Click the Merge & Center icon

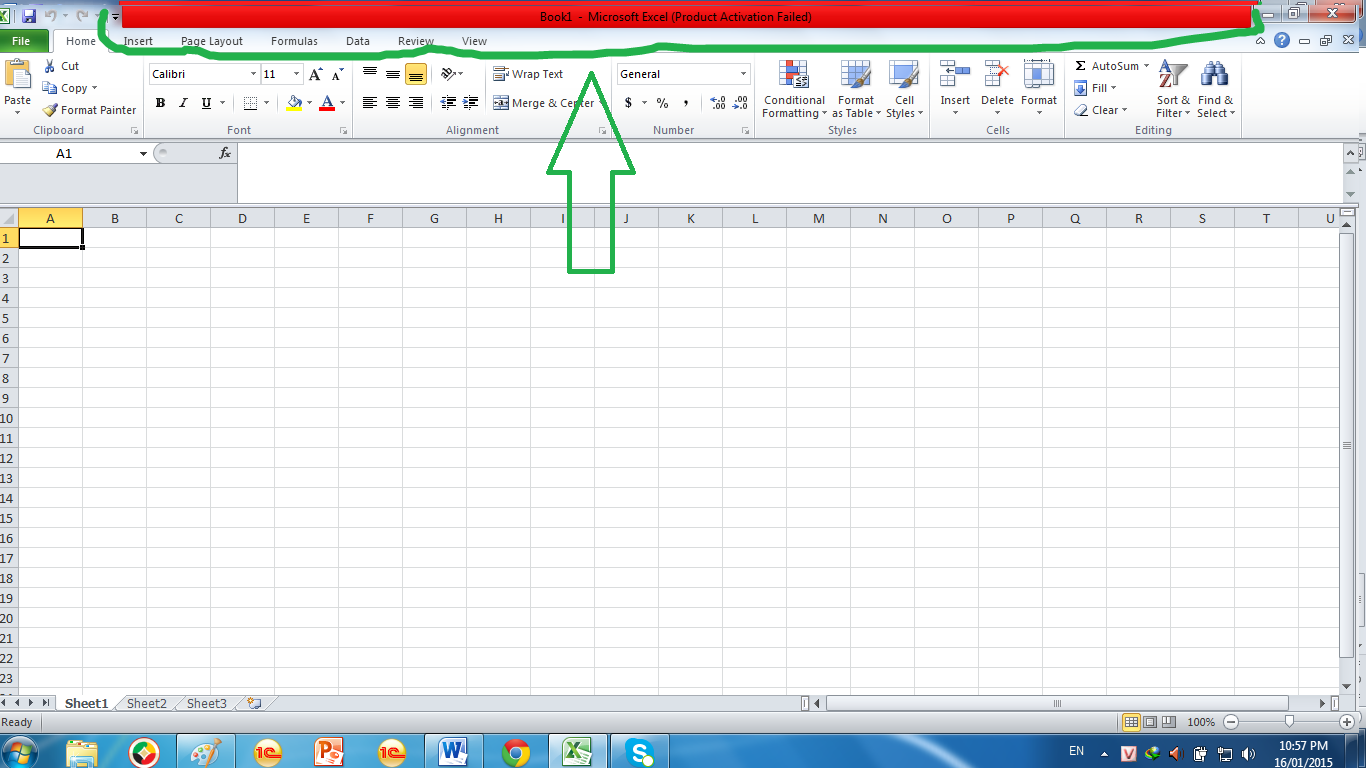coord(501,103)
